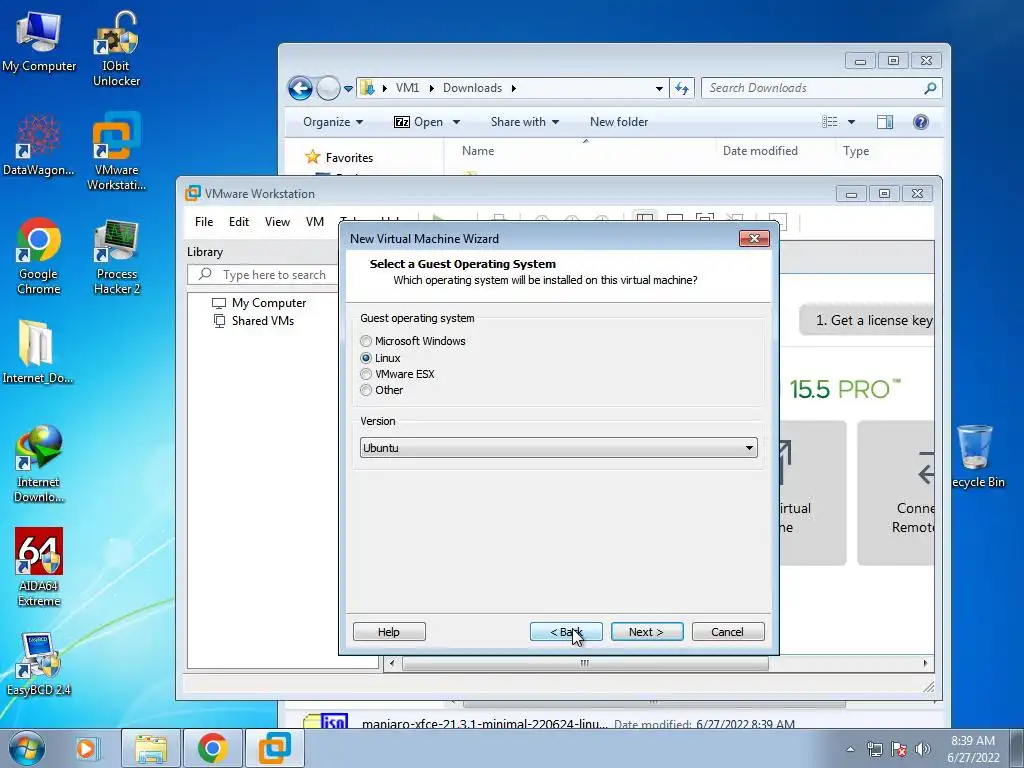Switch to Explorer in taskbar
The width and height of the screenshot is (1024, 768).
tap(150, 748)
